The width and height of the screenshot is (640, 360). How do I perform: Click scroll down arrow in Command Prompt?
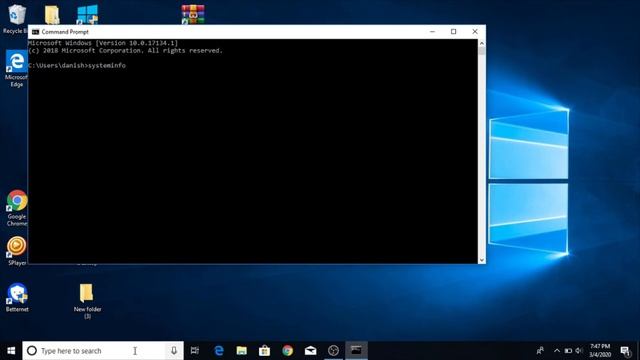[482, 260]
